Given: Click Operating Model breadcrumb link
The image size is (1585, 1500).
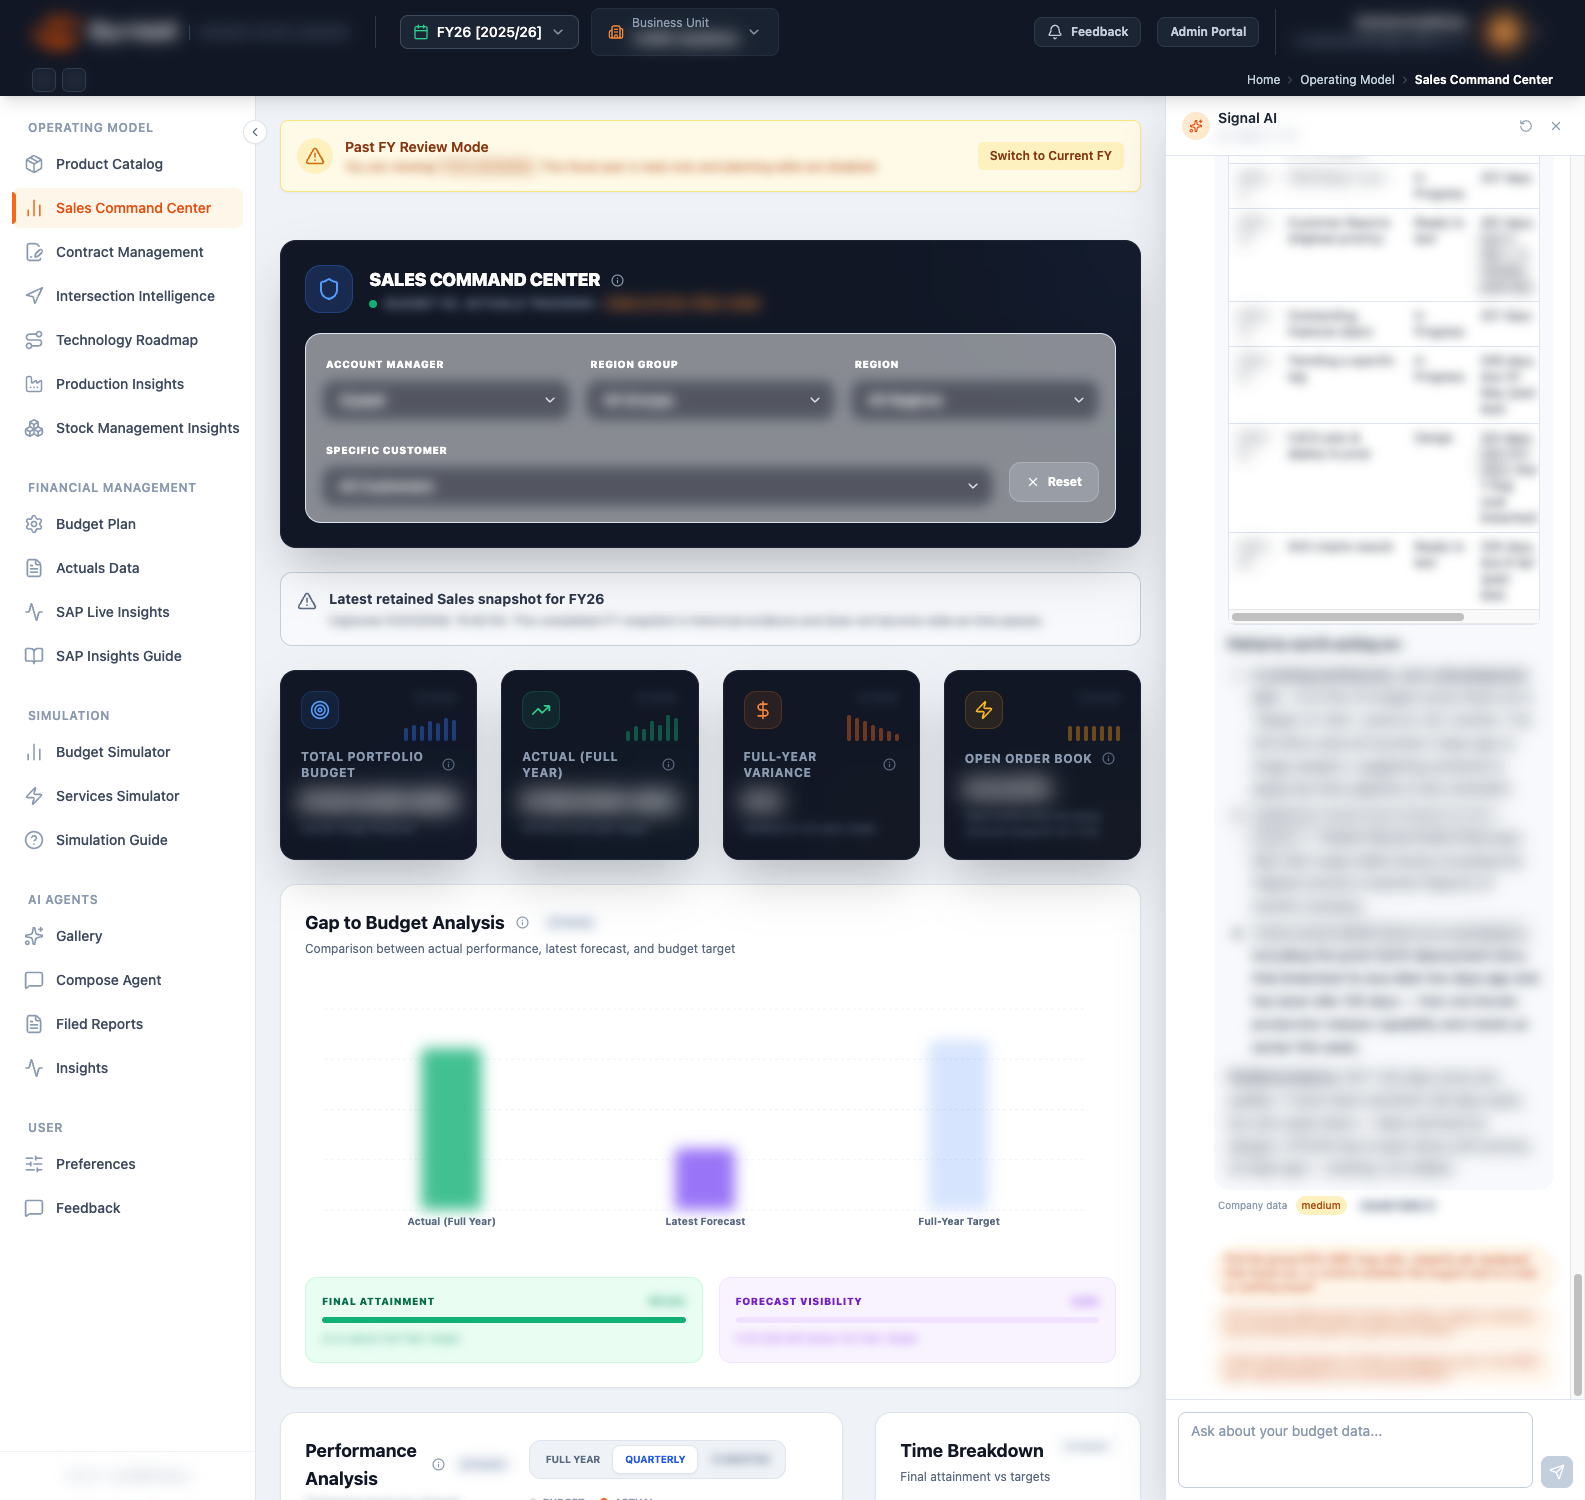Looking at the screenshot, I should coord(1347,80).
